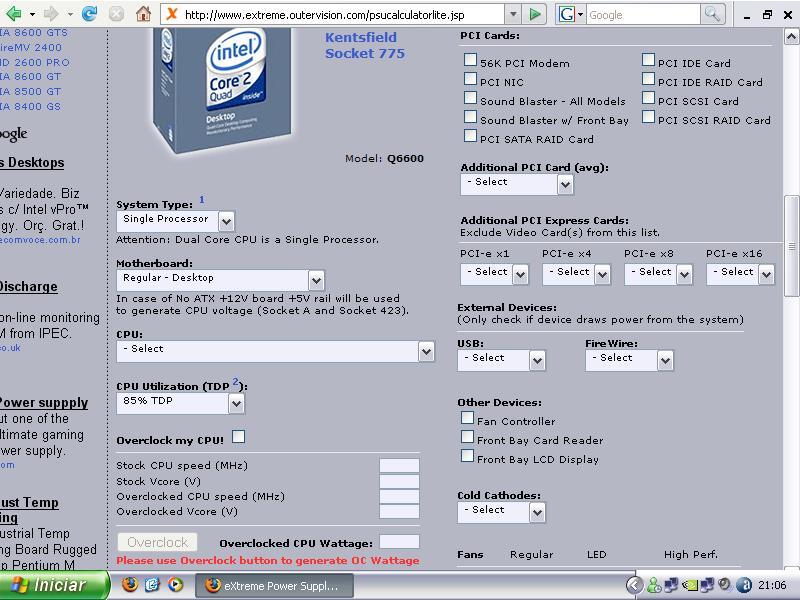Tick Sound Blaster - All Models
This screenshot has height=600, width=800.
click(x=470, y=97)
